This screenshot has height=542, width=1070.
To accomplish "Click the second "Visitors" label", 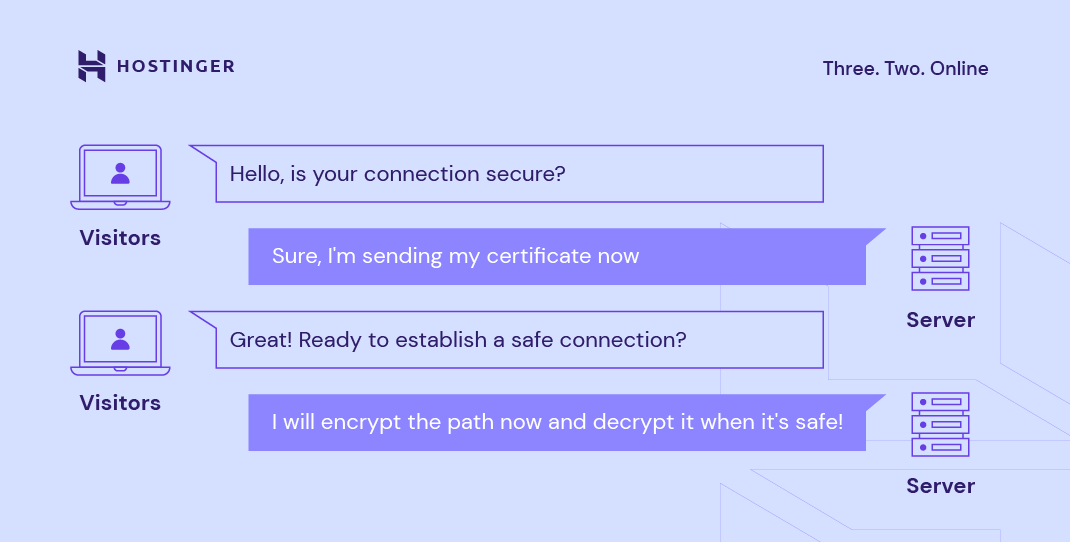I will (x=120, y=403).
